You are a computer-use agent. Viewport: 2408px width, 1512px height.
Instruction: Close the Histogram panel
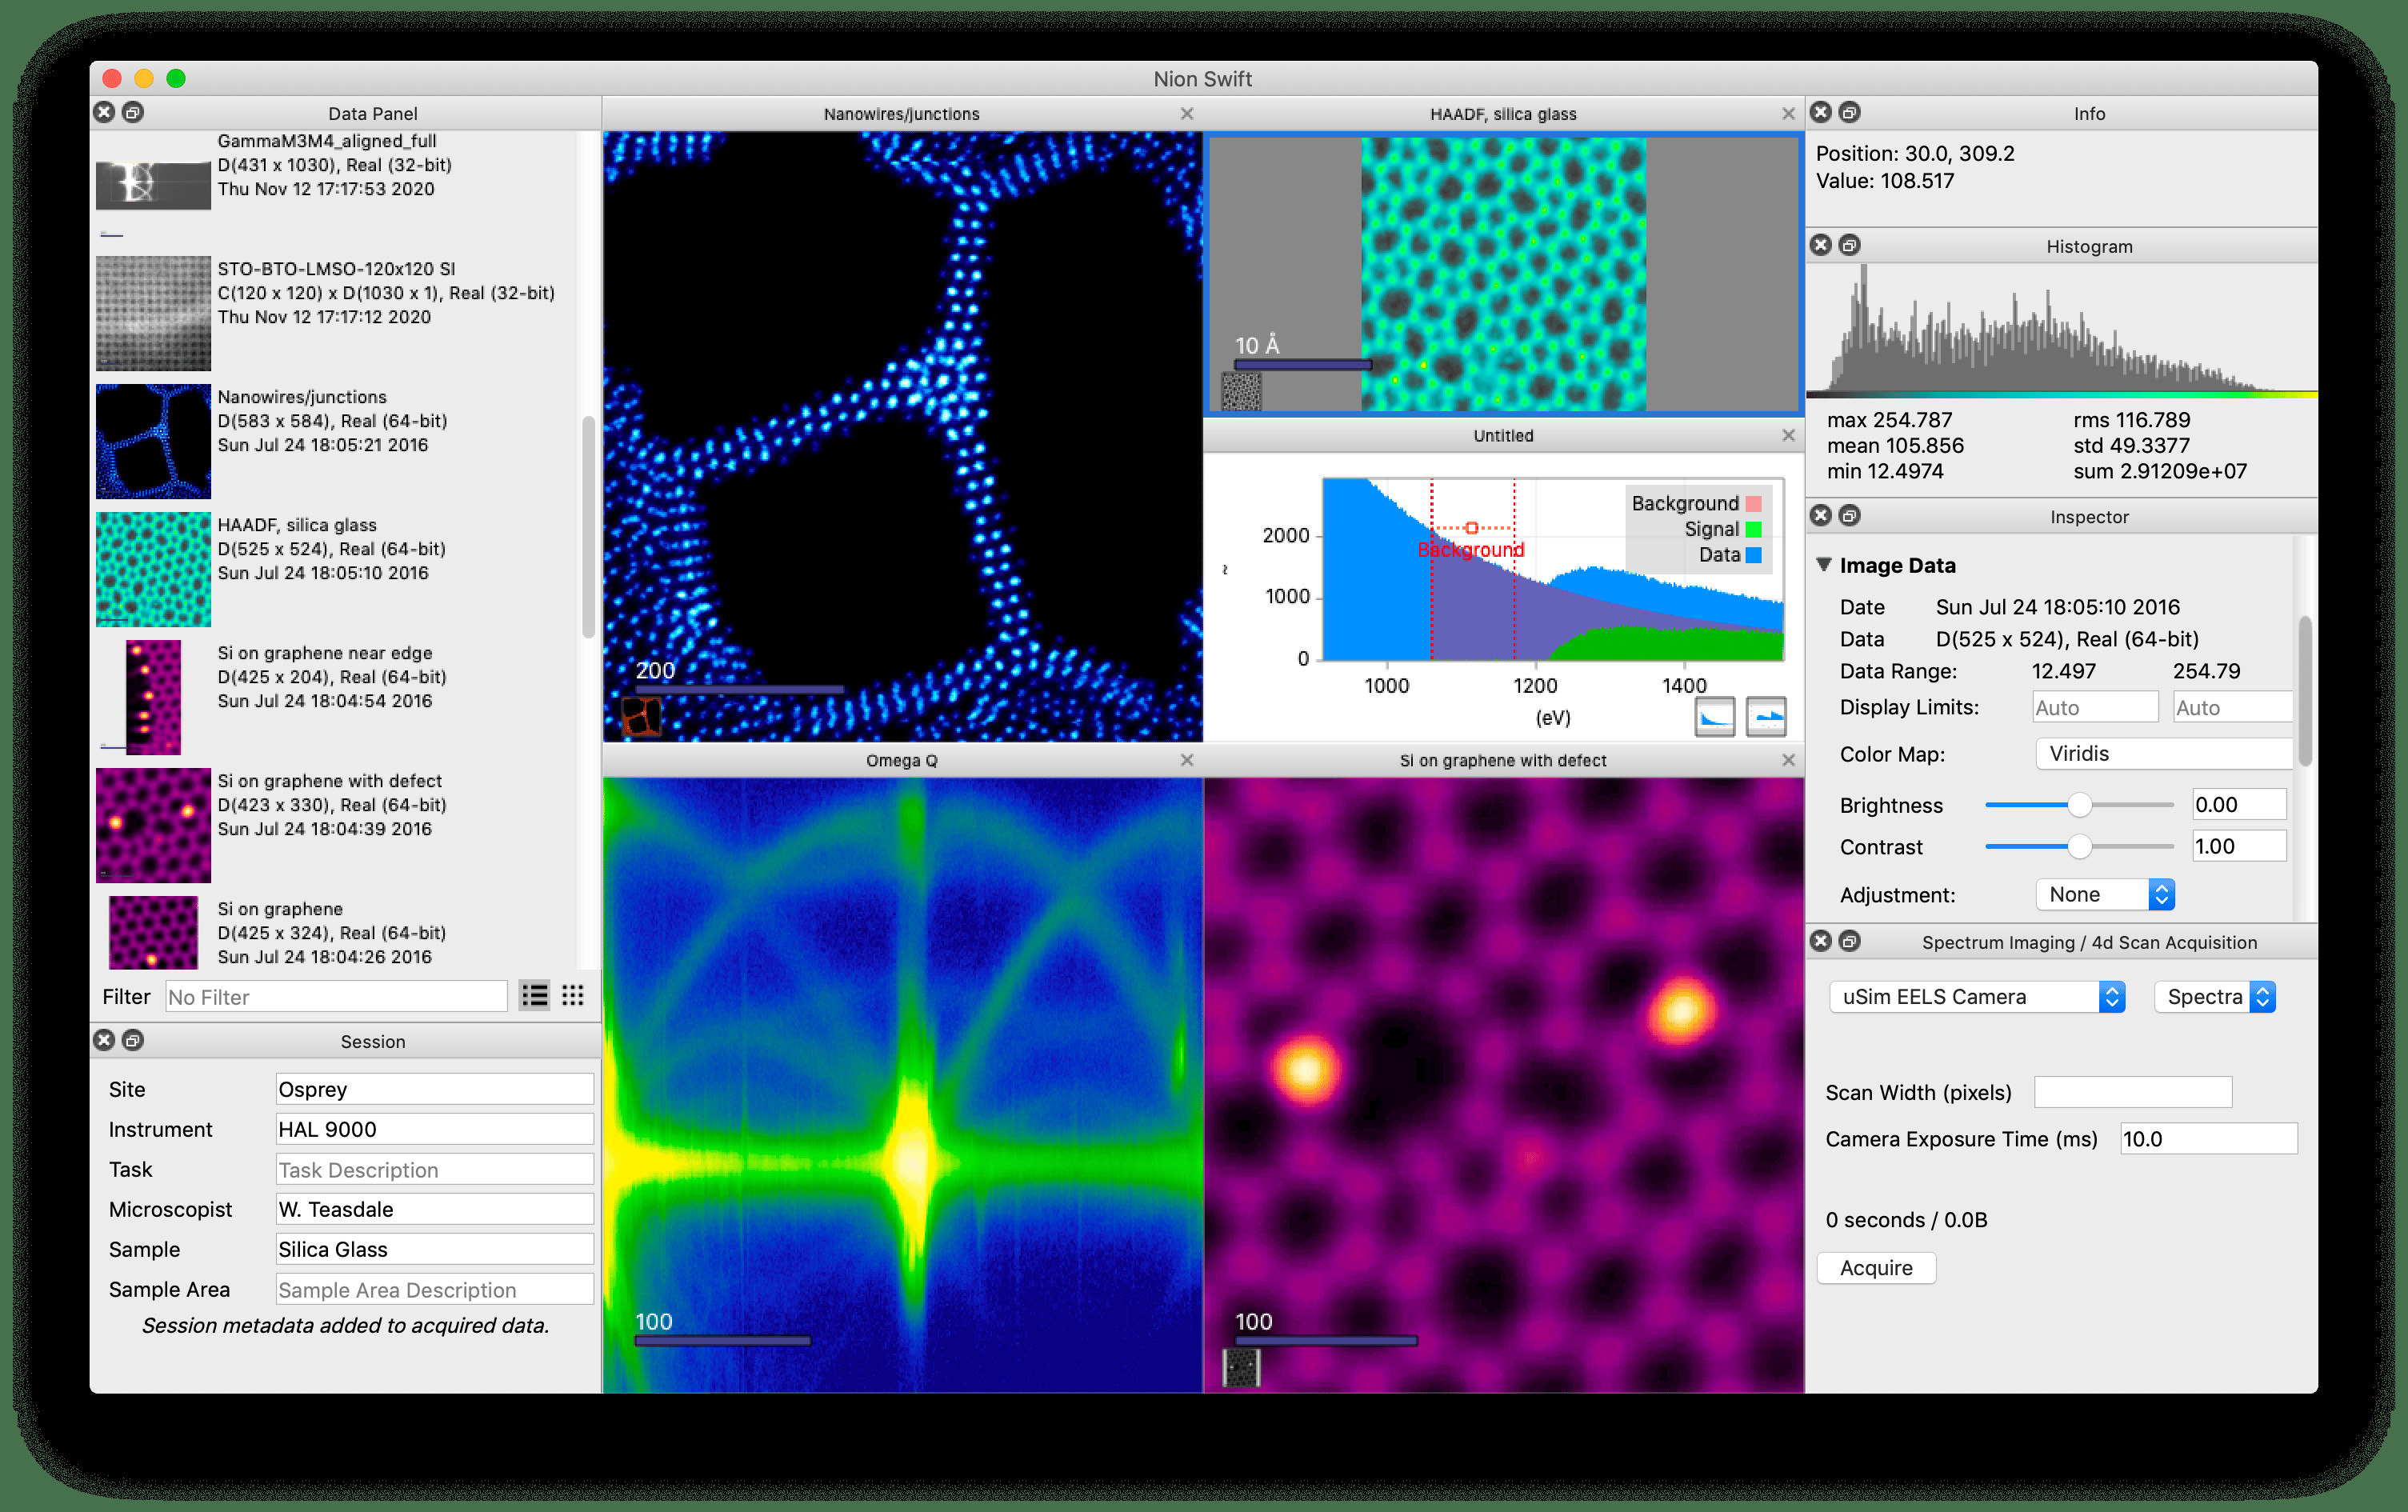click(1821, 245)
